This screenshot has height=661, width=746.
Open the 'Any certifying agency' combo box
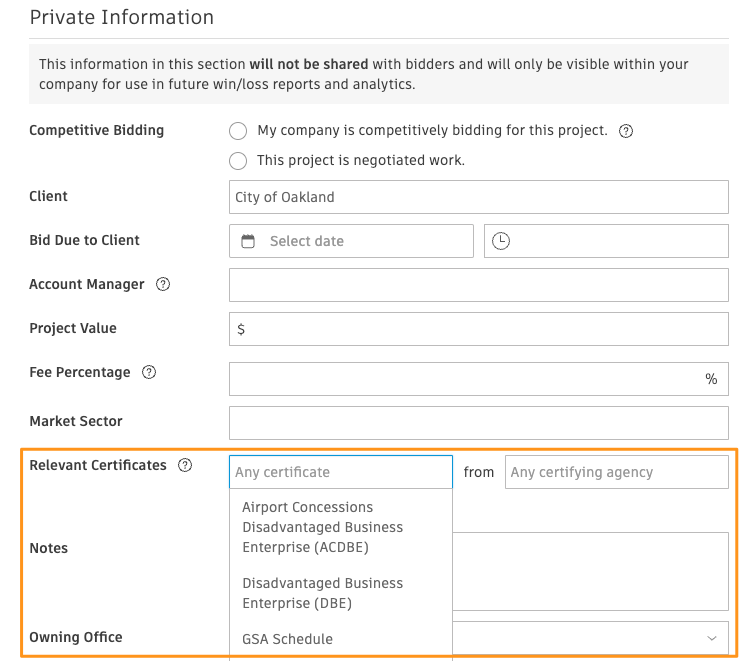coord(616,472)
